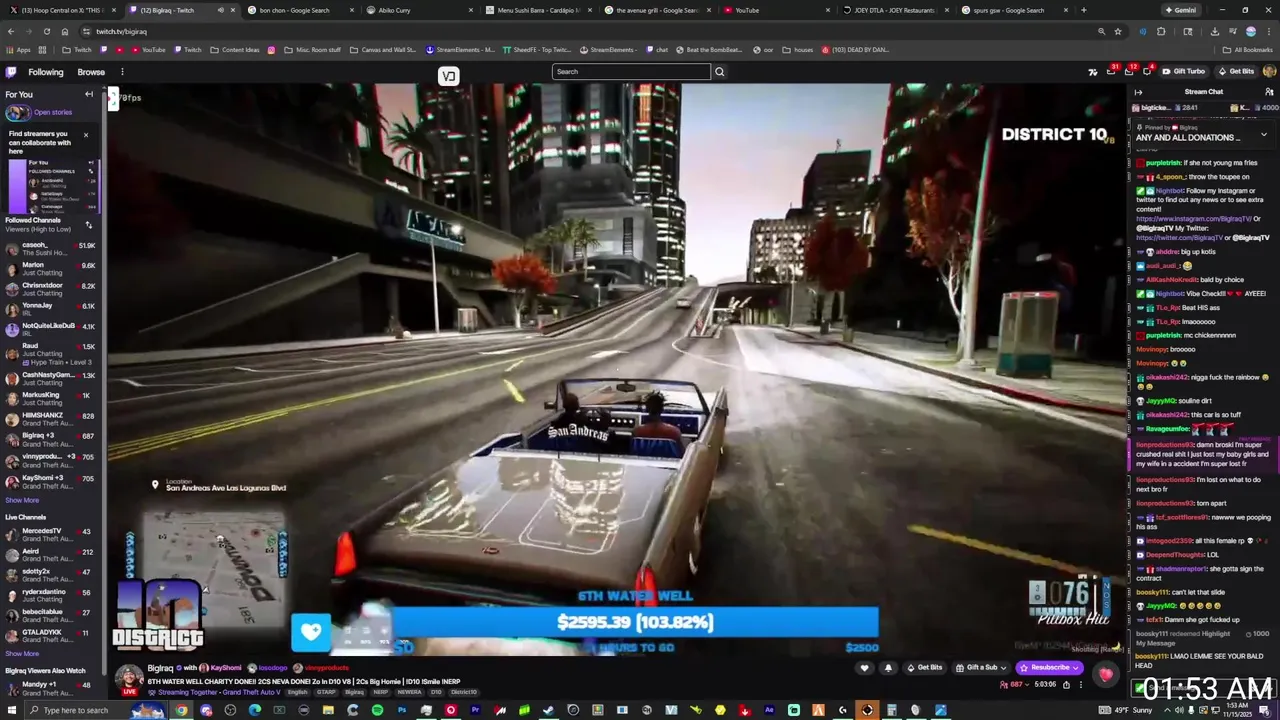Click Get Bits below the stream

[924, 668]
